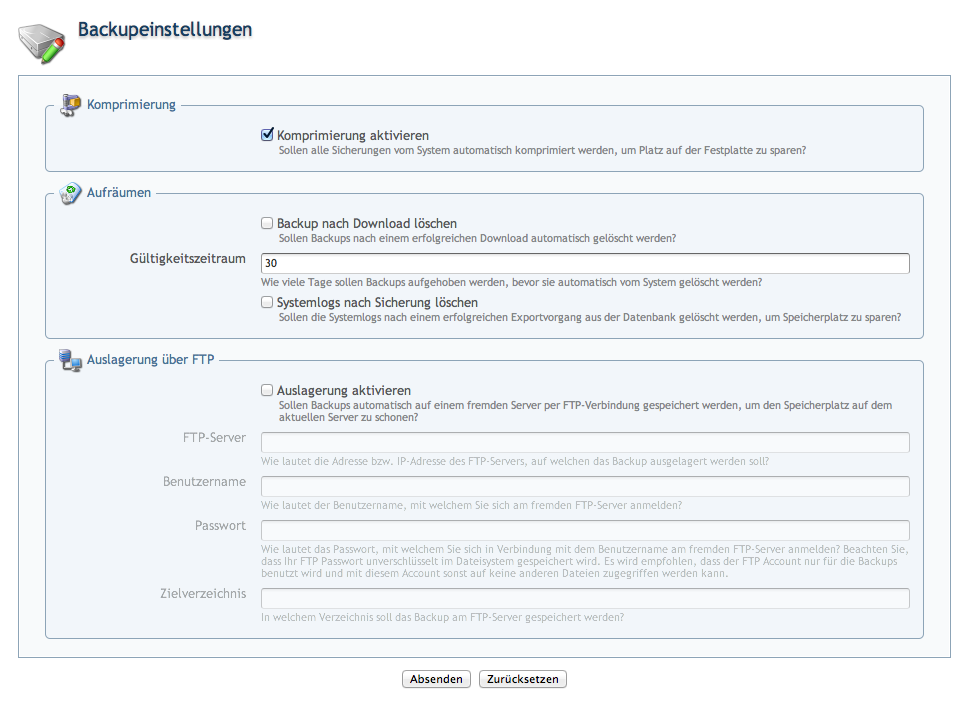
Task: Click the Auslagerung über FTP section icon
Action: [x=70, y=360]
